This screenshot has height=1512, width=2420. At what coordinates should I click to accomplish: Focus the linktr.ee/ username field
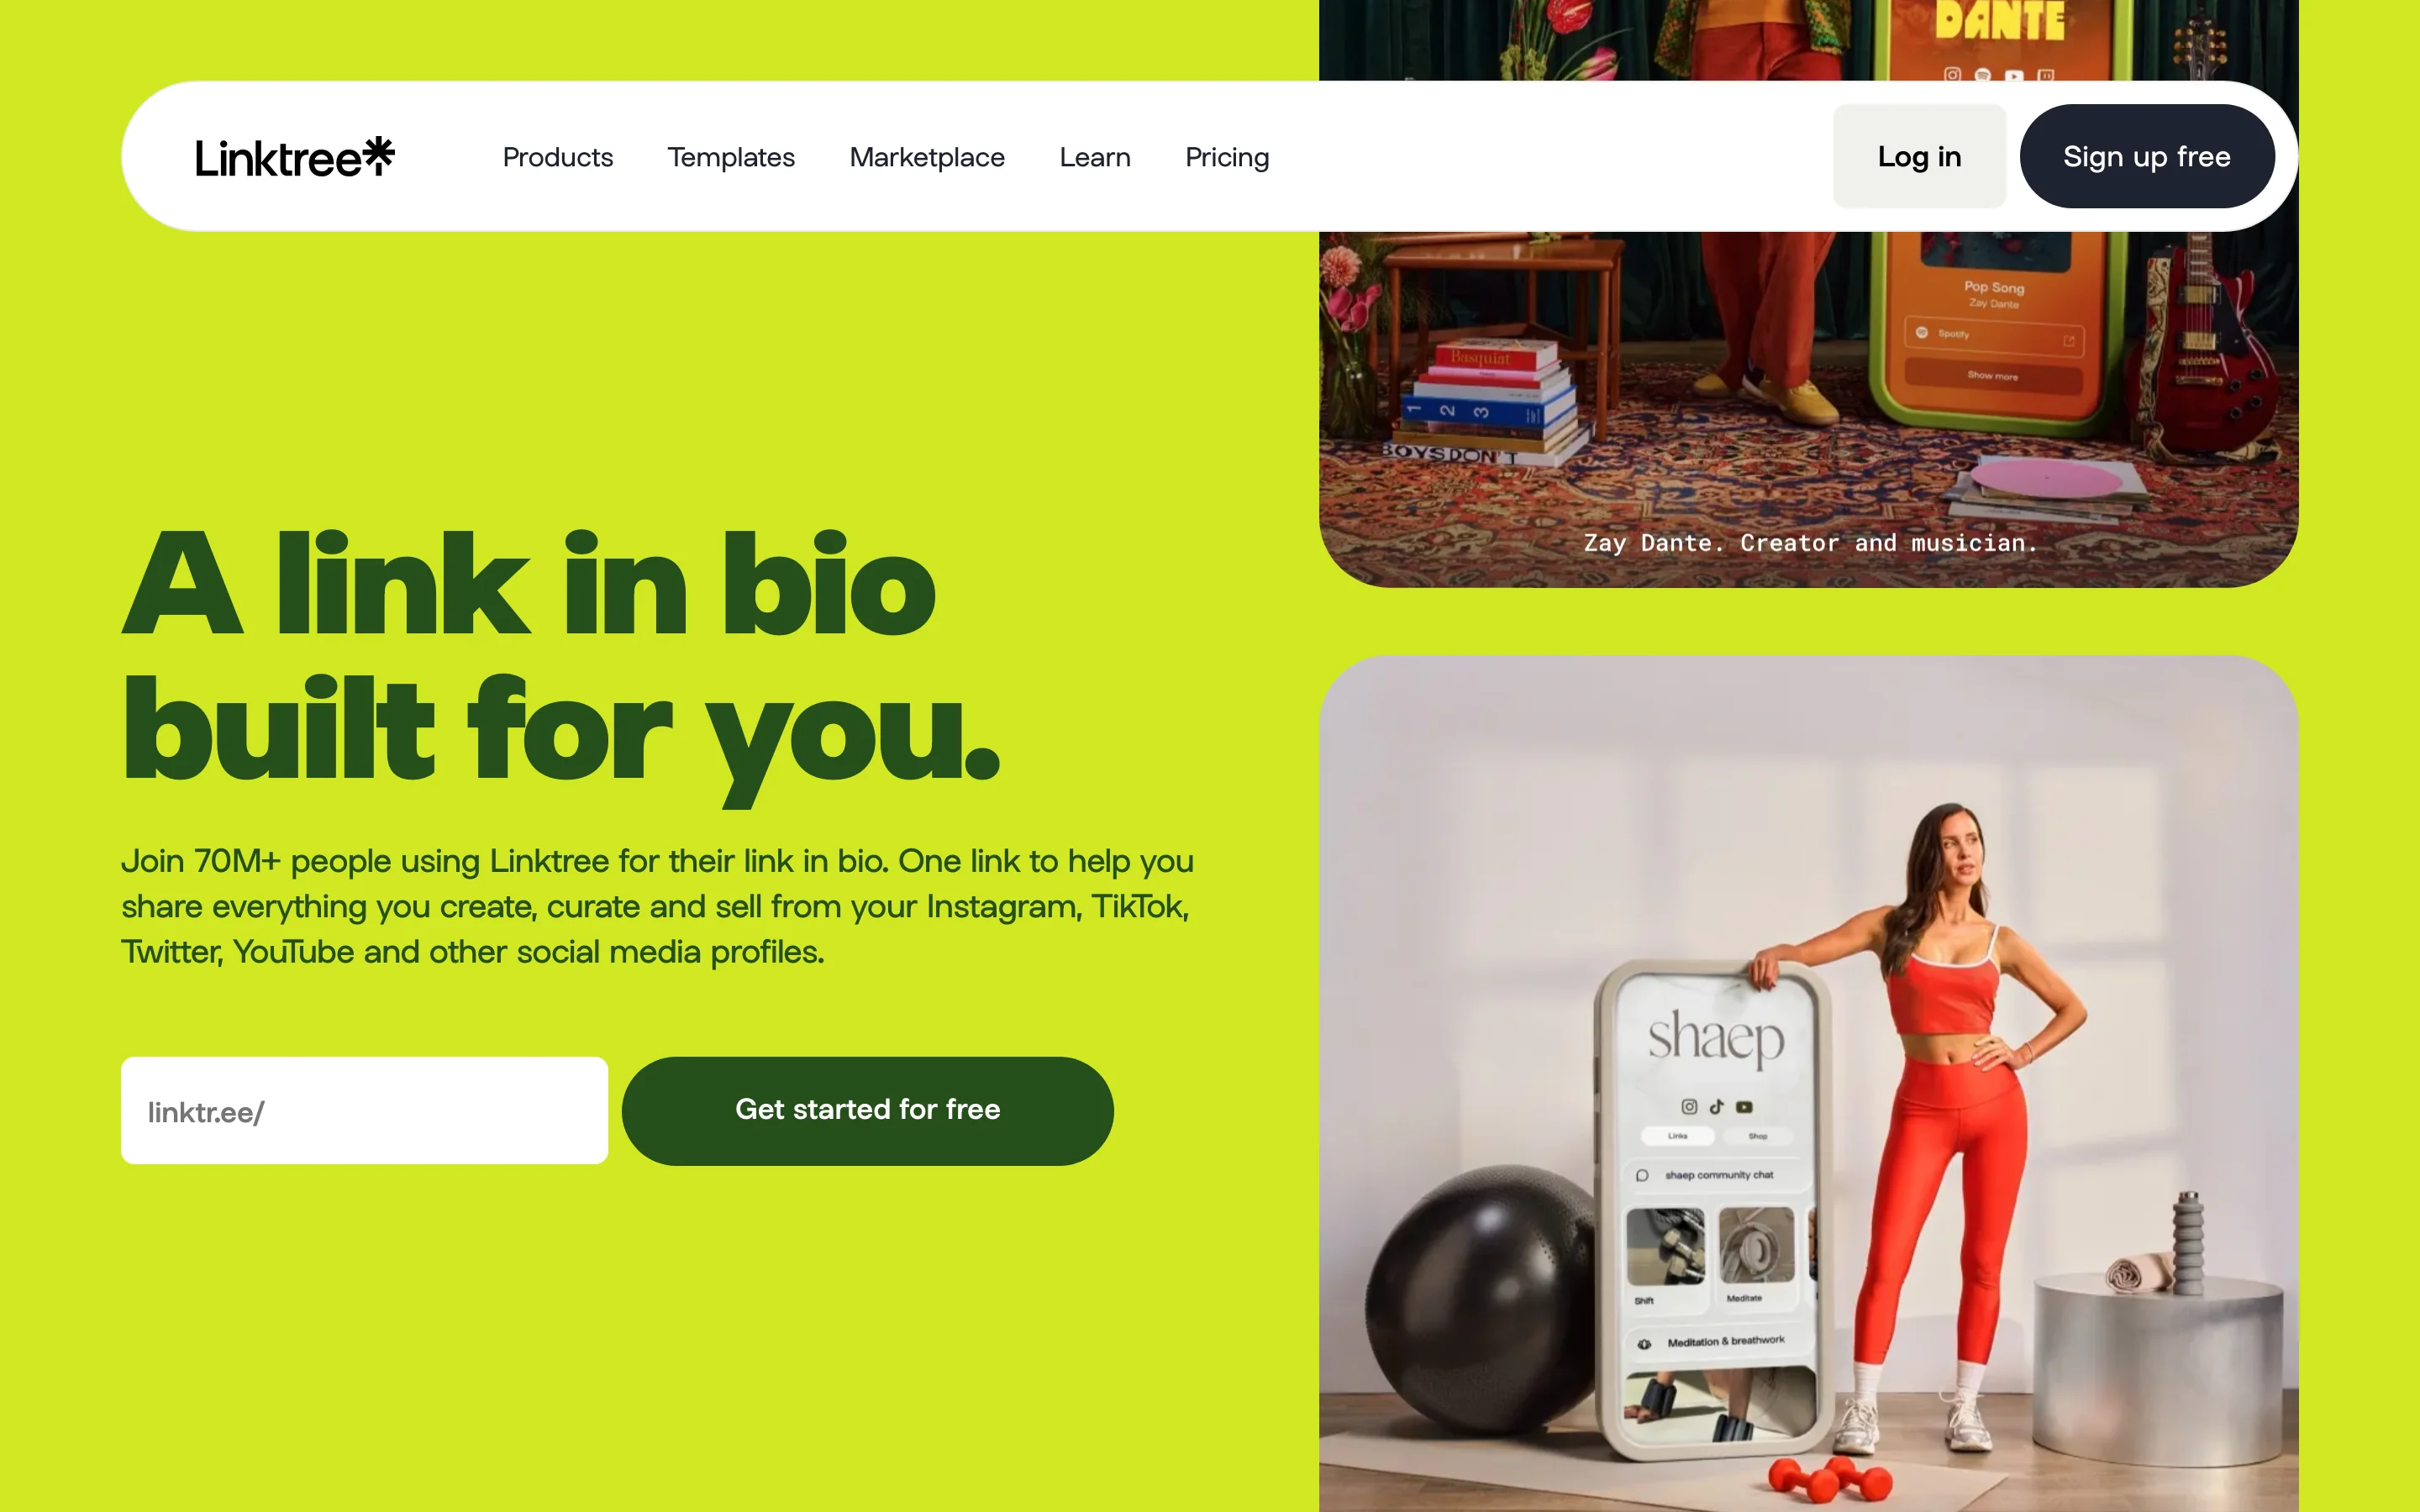(x=364, y=1111)
